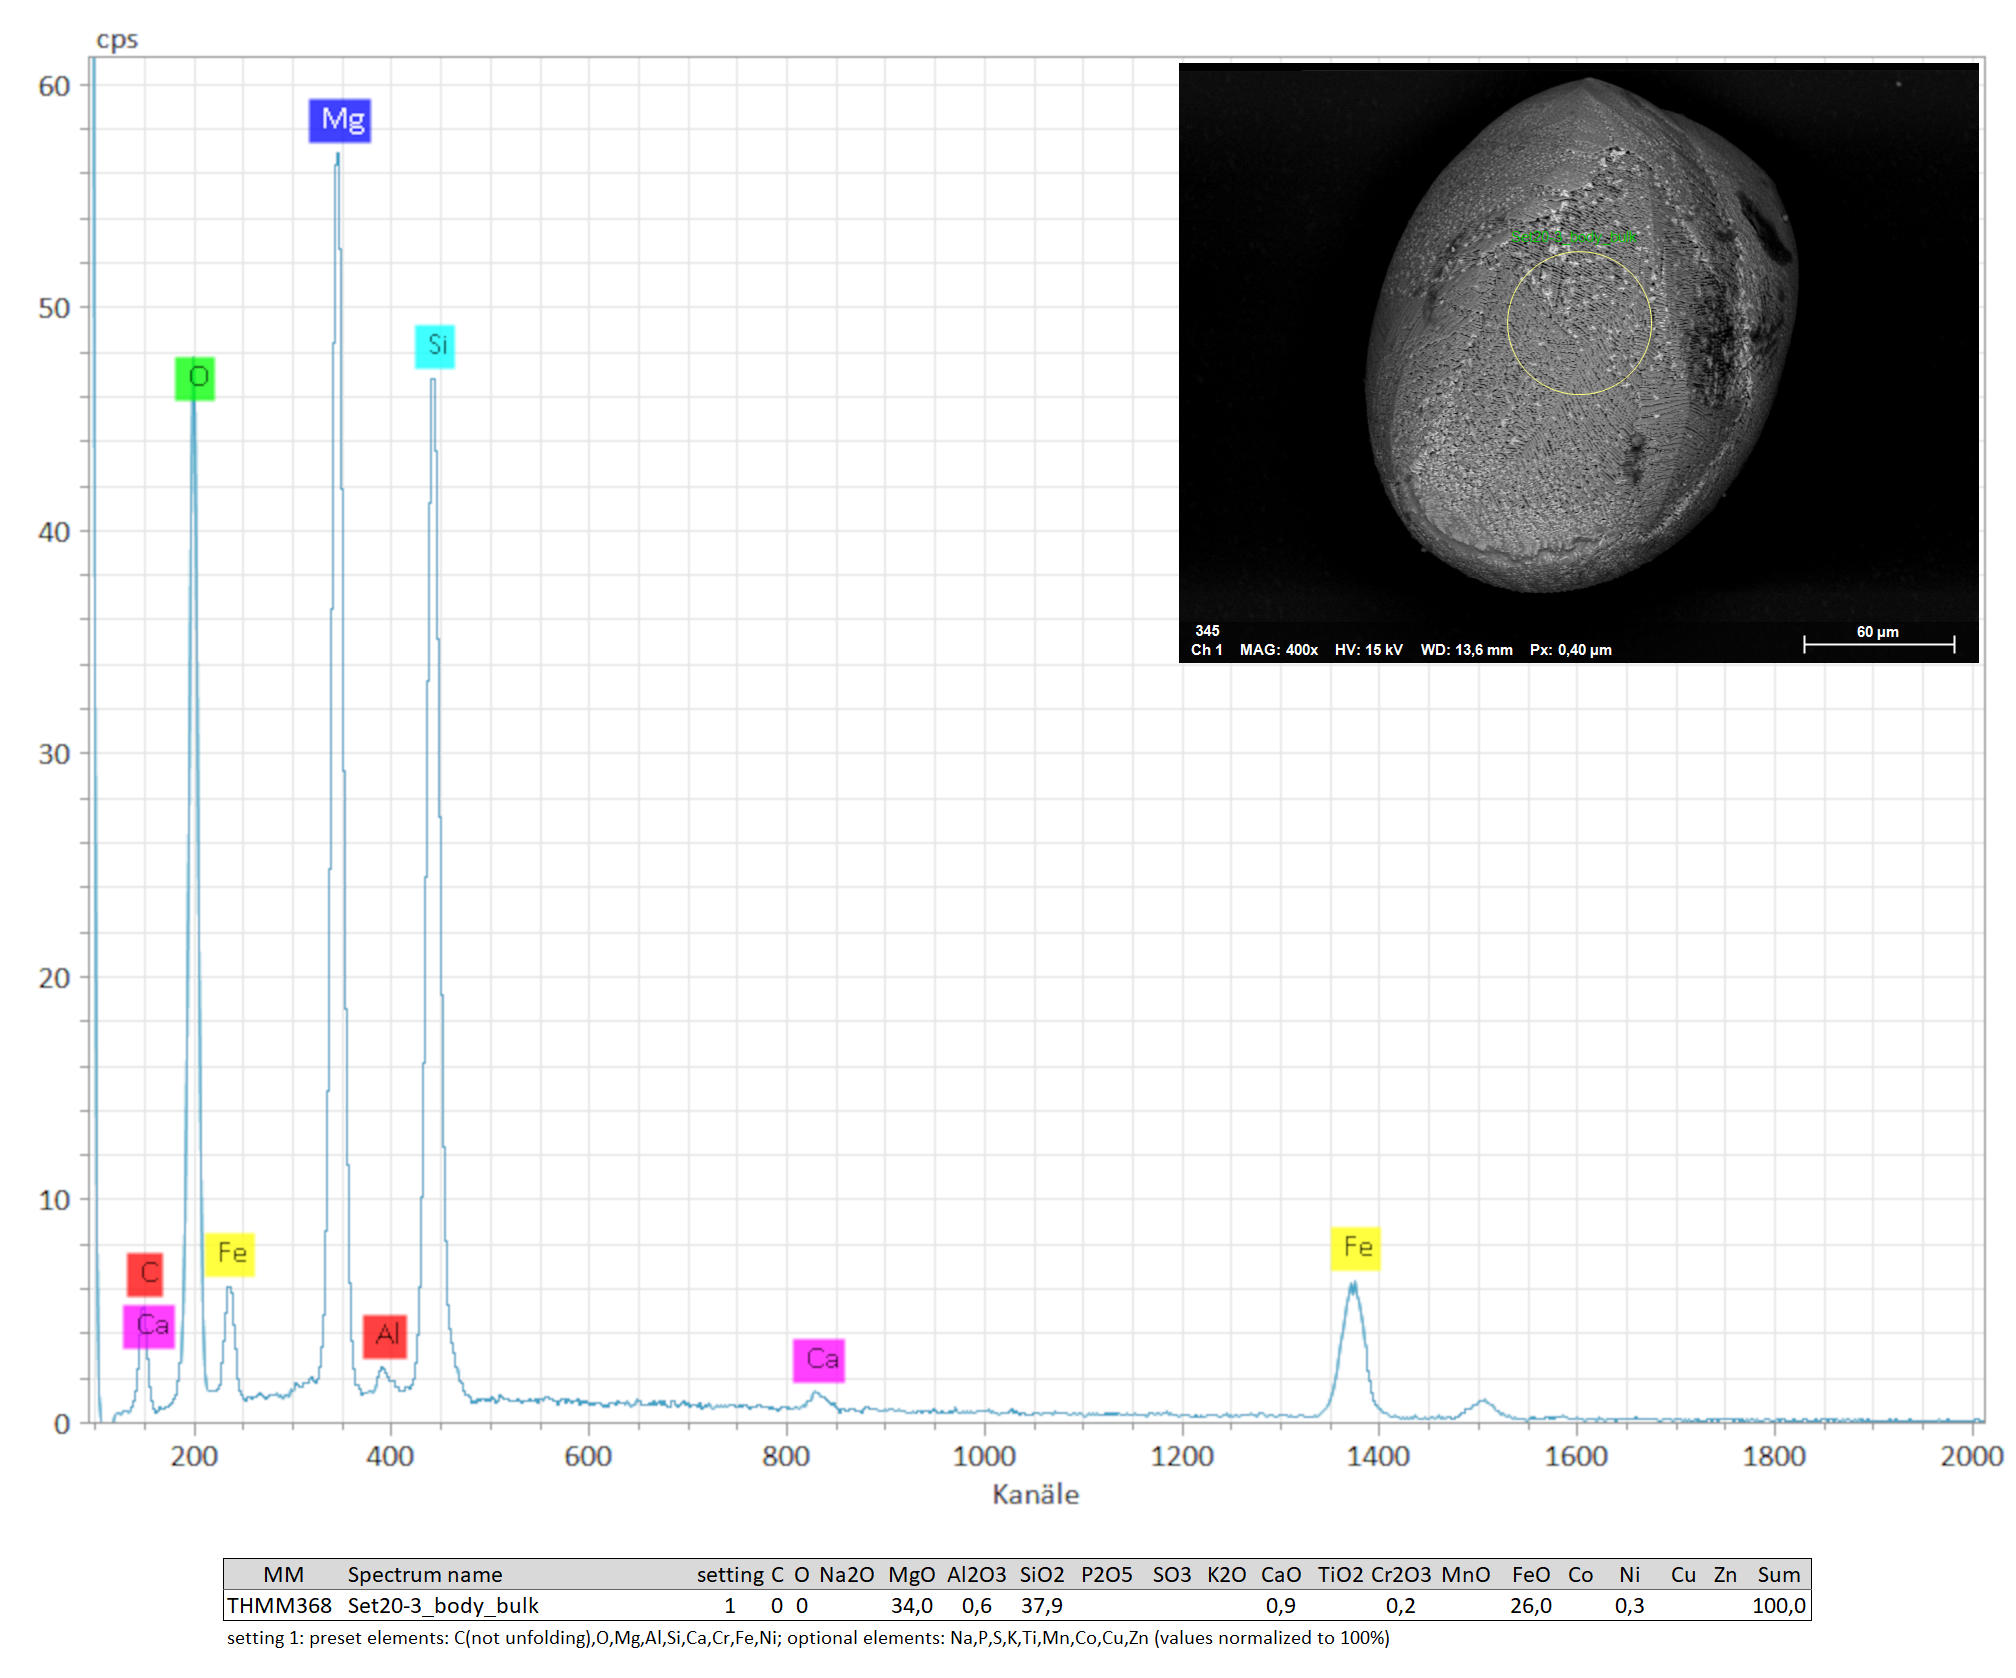Click the green O element label

click(x=195, y=378)
